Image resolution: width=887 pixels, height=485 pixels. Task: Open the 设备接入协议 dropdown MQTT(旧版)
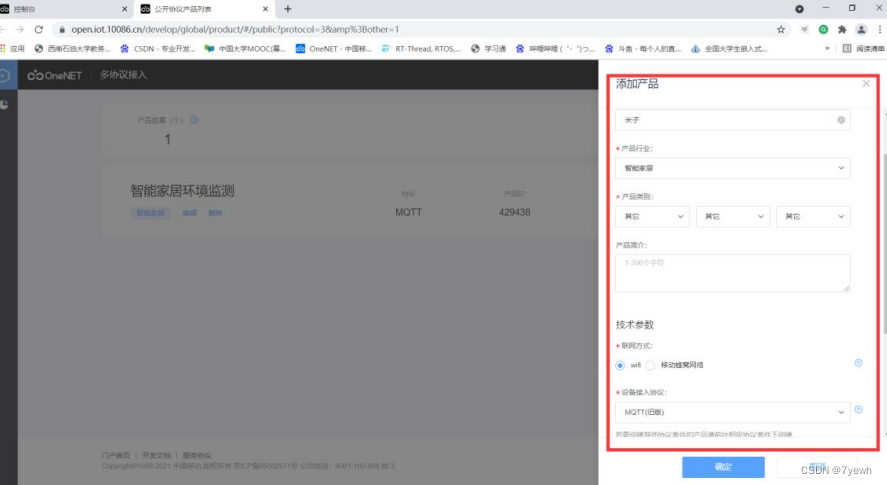click(x=733, y=412)
